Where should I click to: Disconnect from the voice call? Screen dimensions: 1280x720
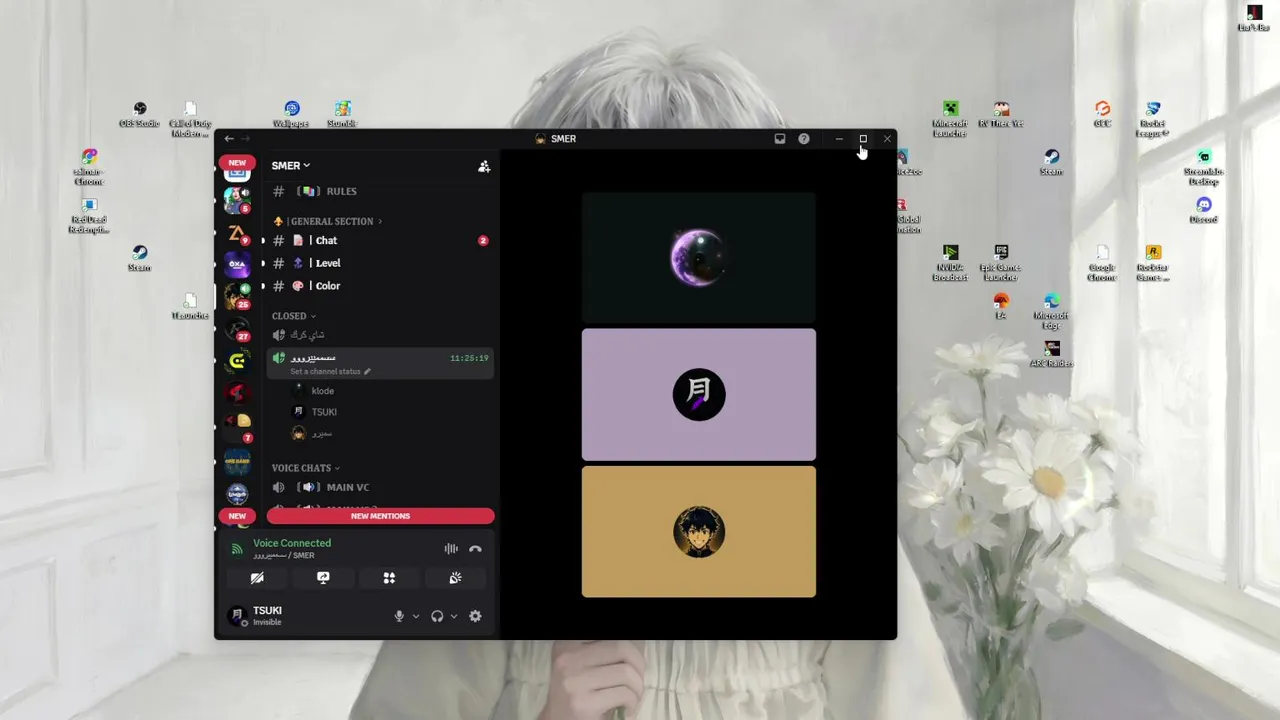pyautogui.click(x=475, y=549)
